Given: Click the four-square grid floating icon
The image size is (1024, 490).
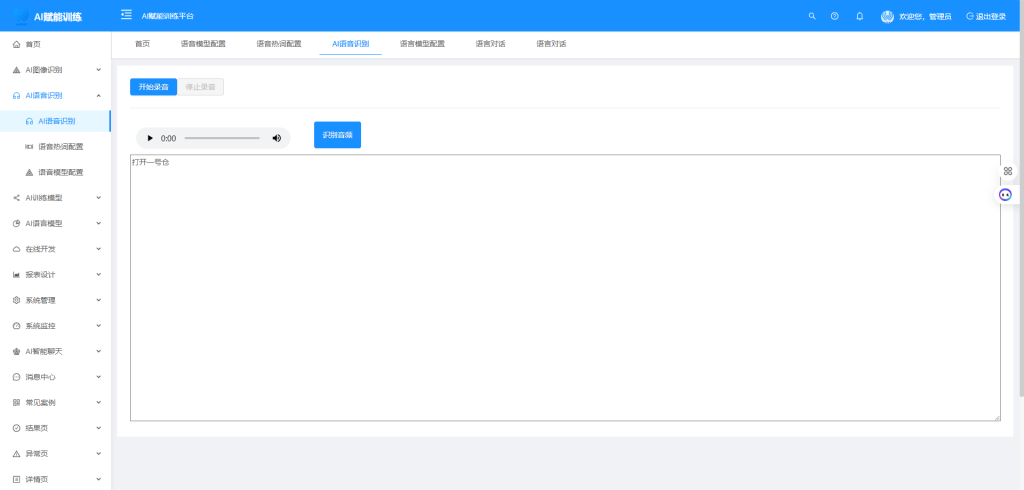Looking at the screenshot, I should (x=1008, y=171).
